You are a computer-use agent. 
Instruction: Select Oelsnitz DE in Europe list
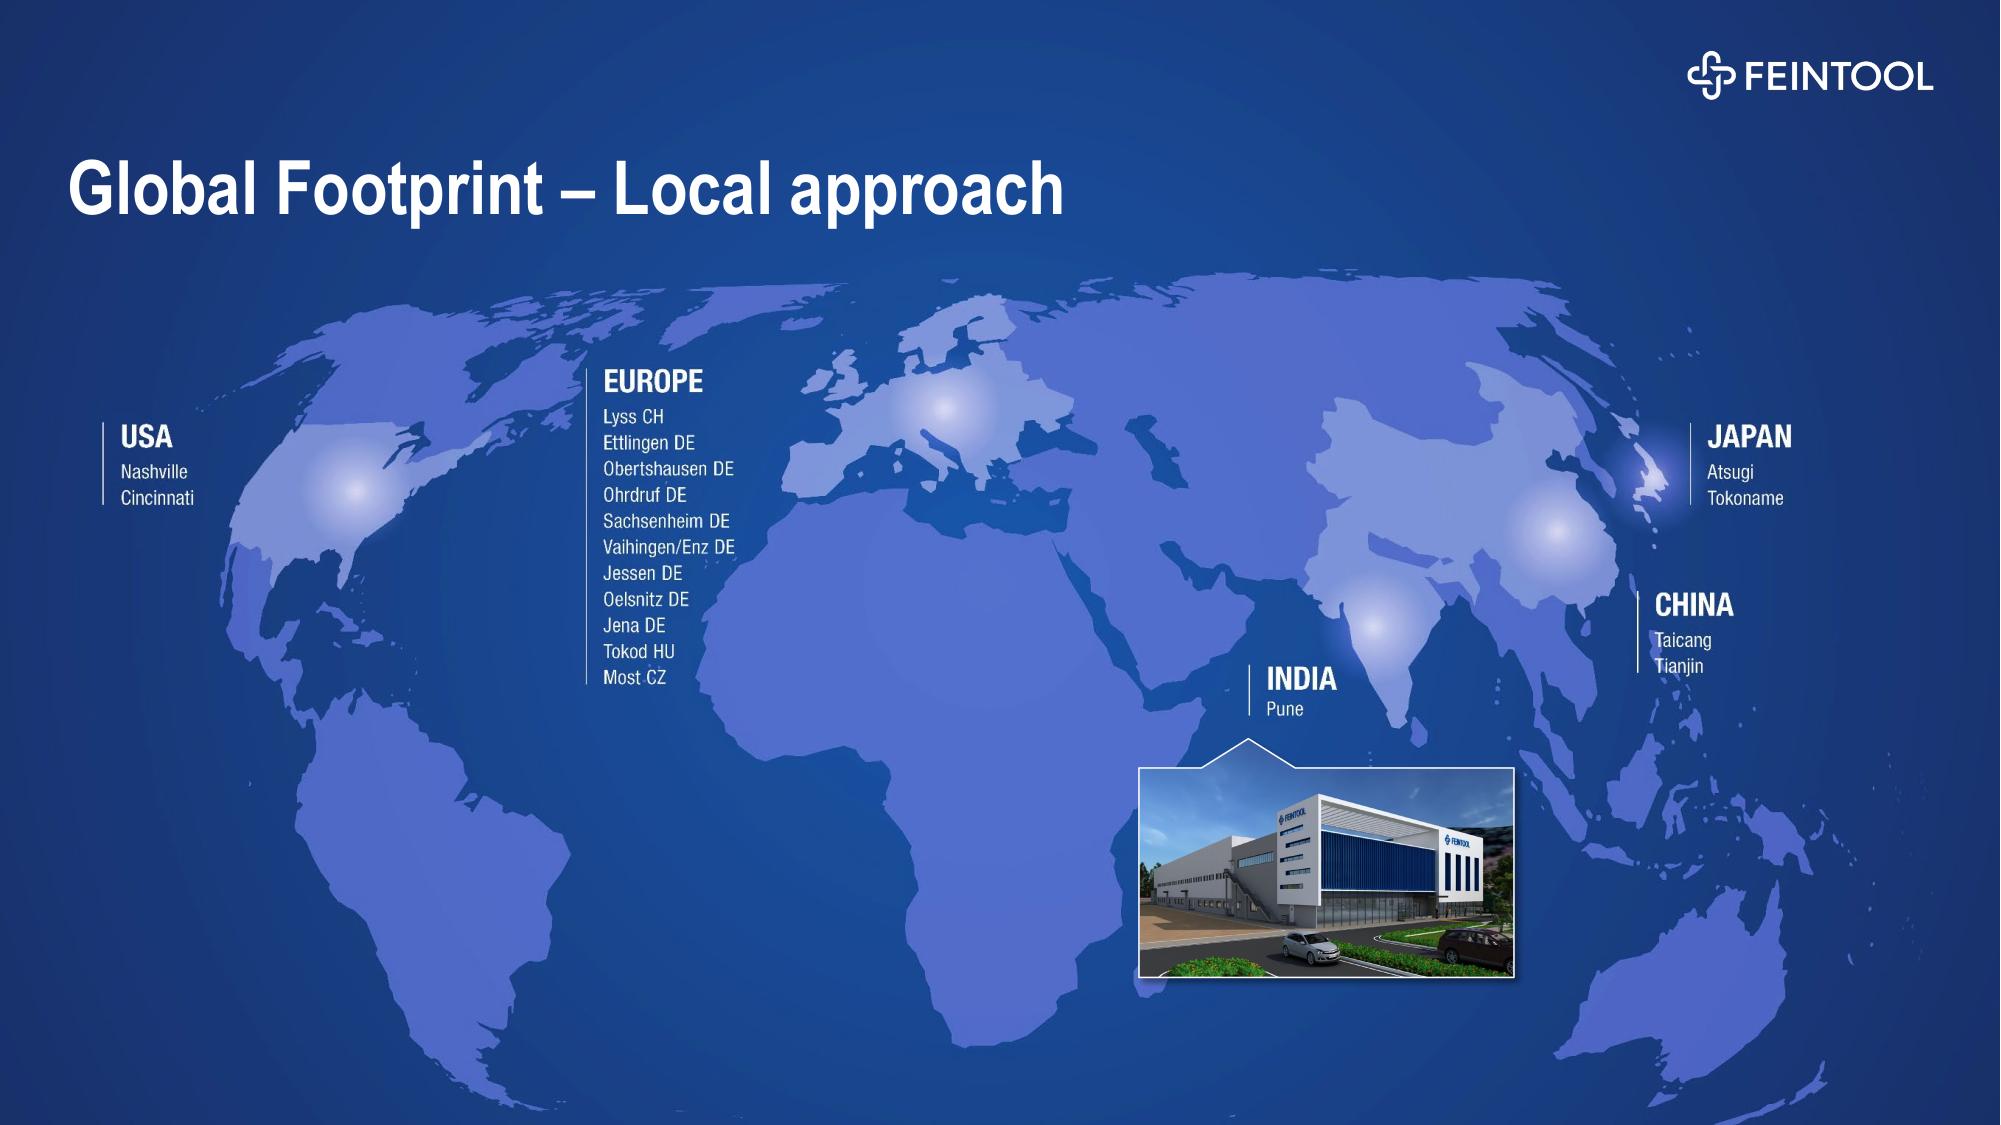pyautogui.click(x=646, y=599)
